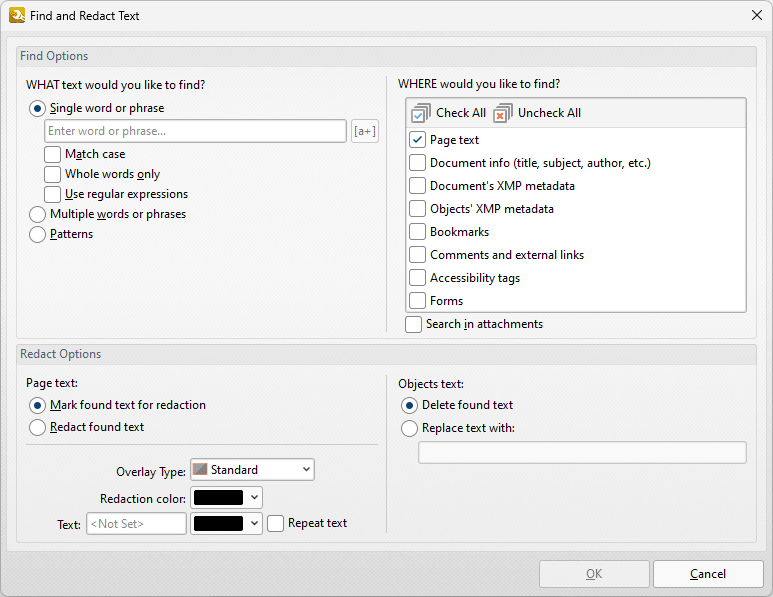The width and height of the screenshot is (773, 597).
Task: Select Mark found text for redaction
Action: pyautogui.click(x=37, y=405)
